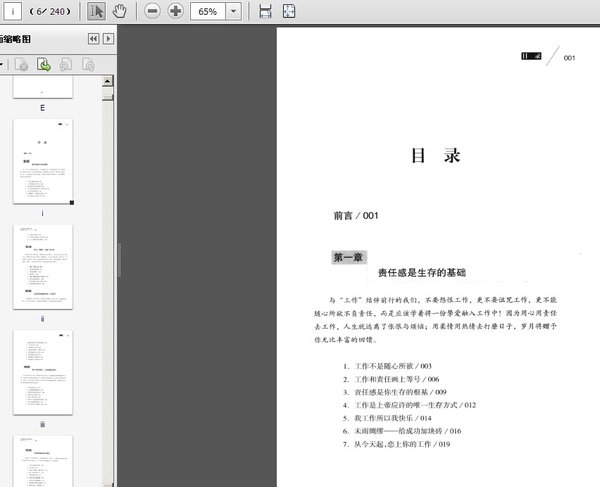Click heading 责任感是生存的基础
Viewport: 600px width, 487px height.
coord(422,273)
